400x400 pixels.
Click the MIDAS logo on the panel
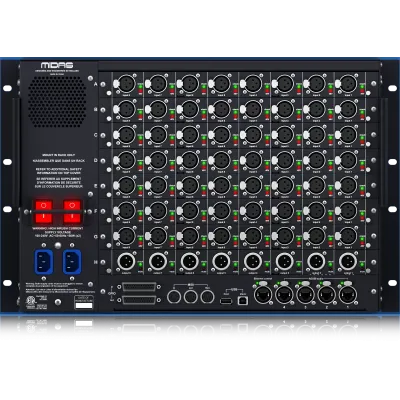pos(57,65)
